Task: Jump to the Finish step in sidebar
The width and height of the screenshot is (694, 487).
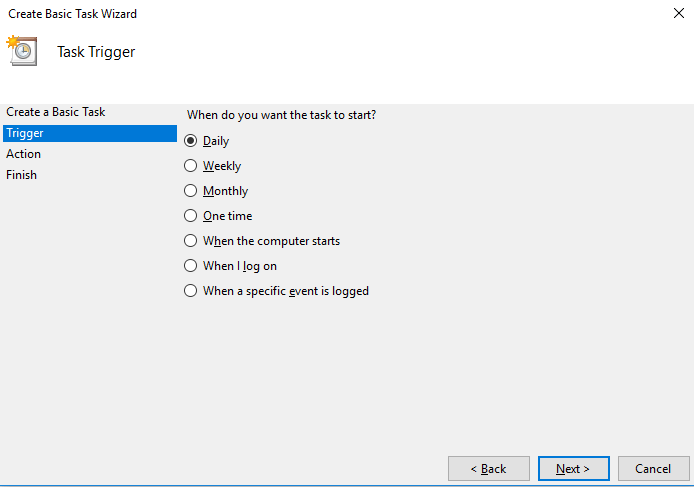Action: [22, 175]
